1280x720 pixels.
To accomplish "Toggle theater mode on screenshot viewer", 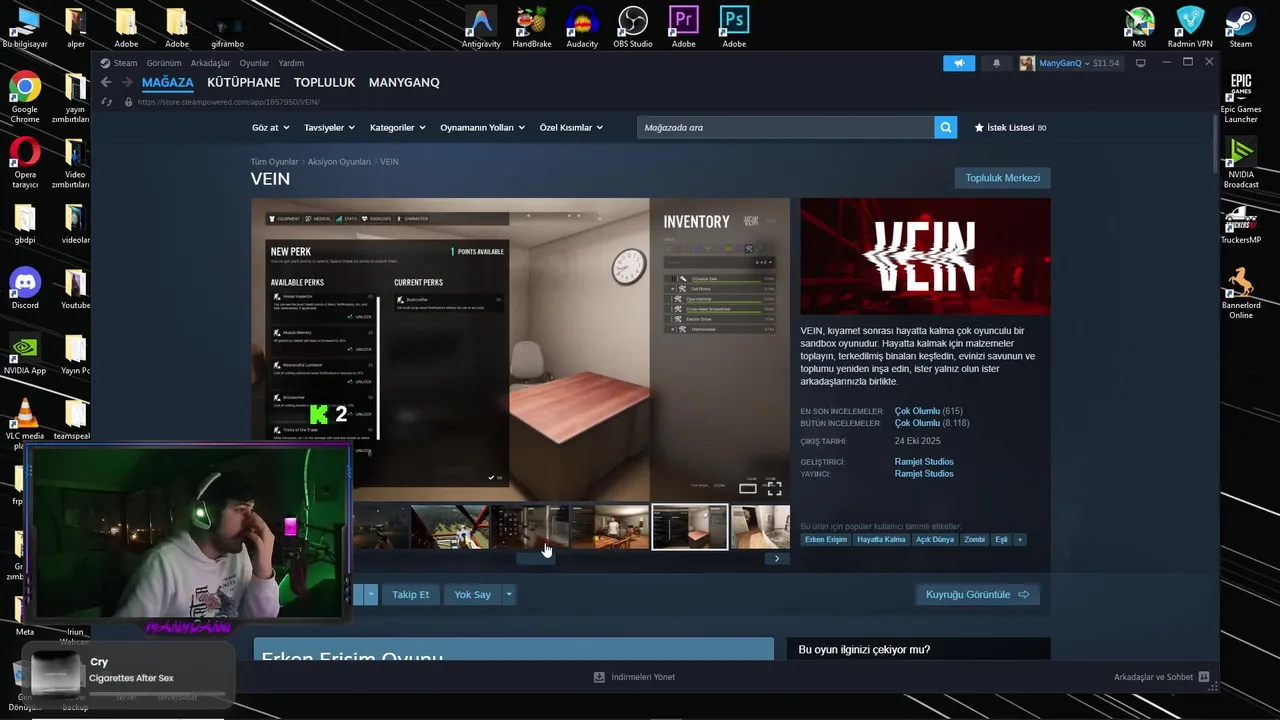I will coord(748,488).
